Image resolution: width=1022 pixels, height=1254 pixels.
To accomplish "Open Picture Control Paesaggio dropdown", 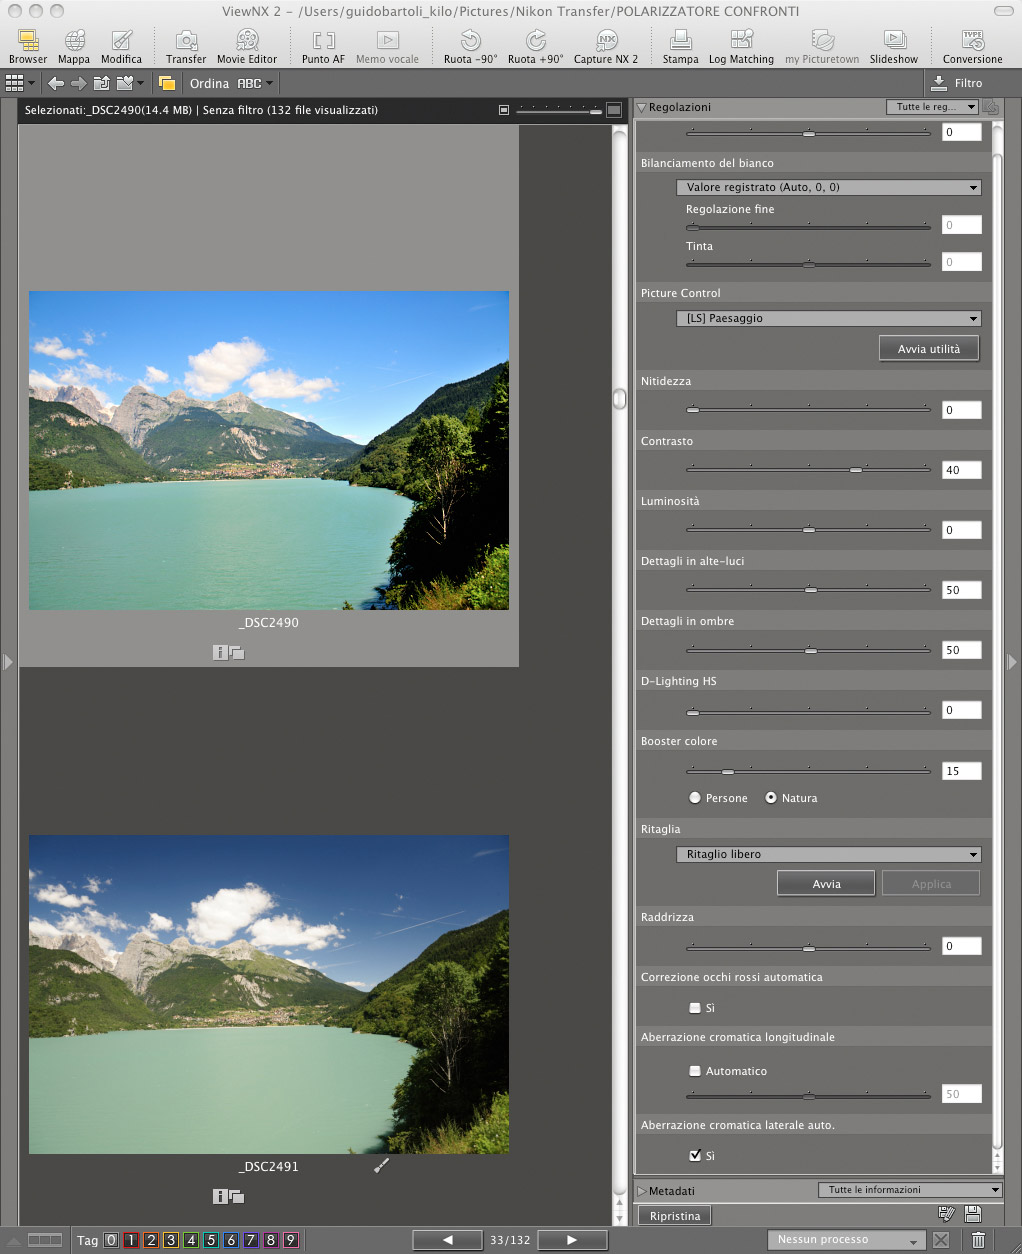I will [829, 318].
